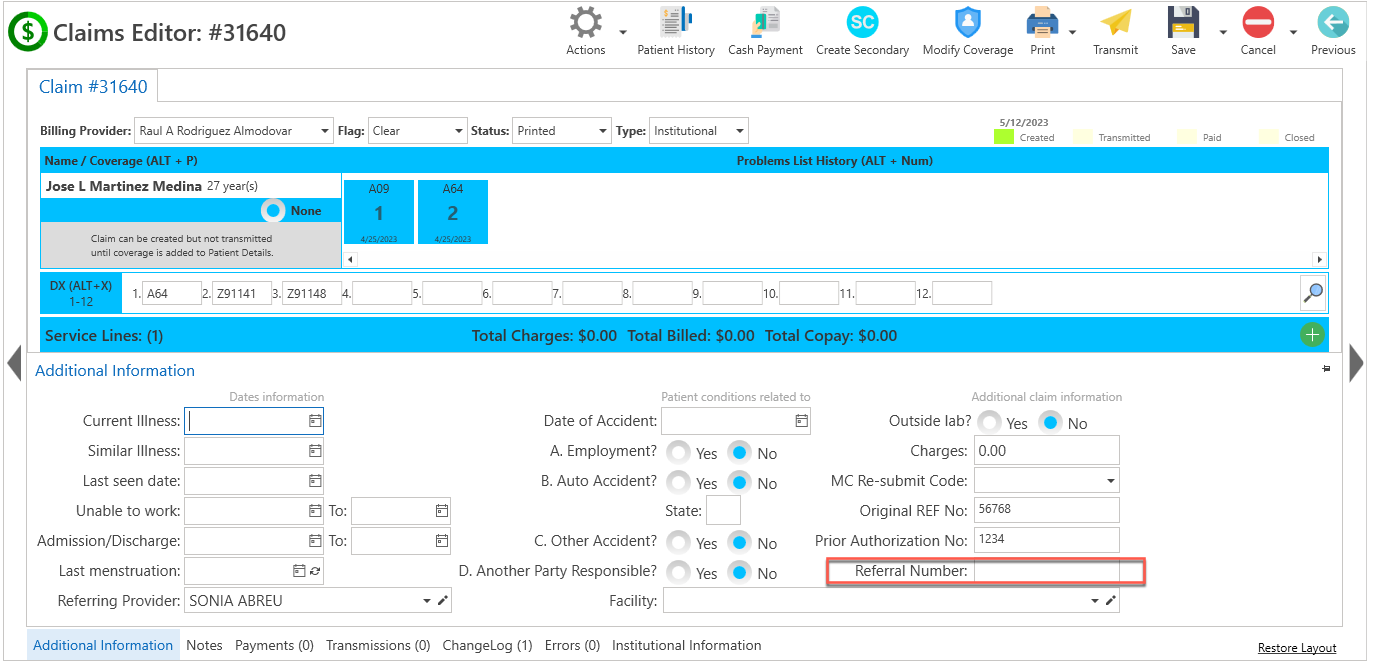This screenshot has width=1375, height=665.
Task: Set A. Employment to Yes
Action: pyautogui.click(x=679, y=453)
